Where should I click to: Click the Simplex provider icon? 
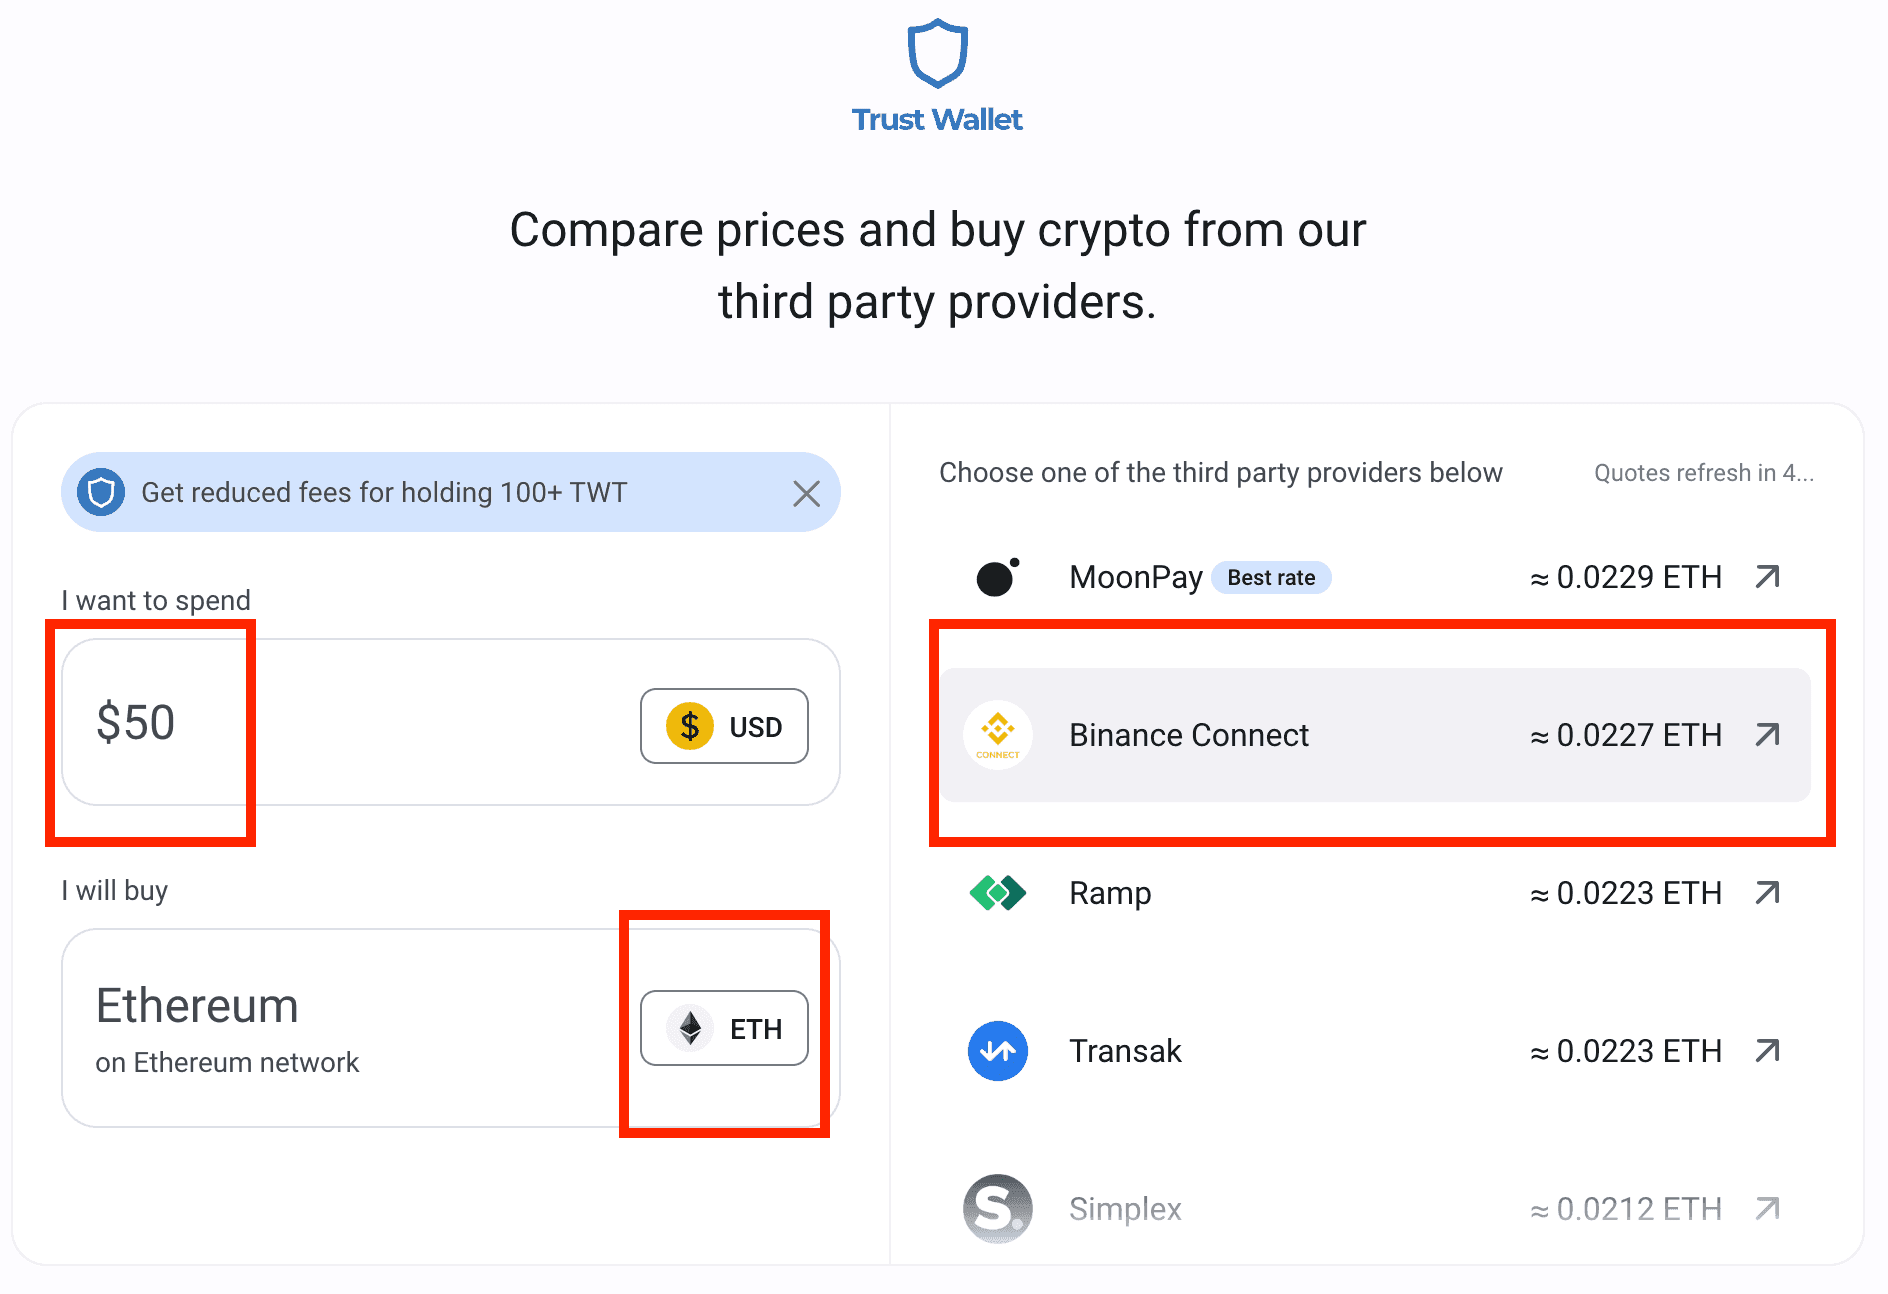pos(997,1209)
